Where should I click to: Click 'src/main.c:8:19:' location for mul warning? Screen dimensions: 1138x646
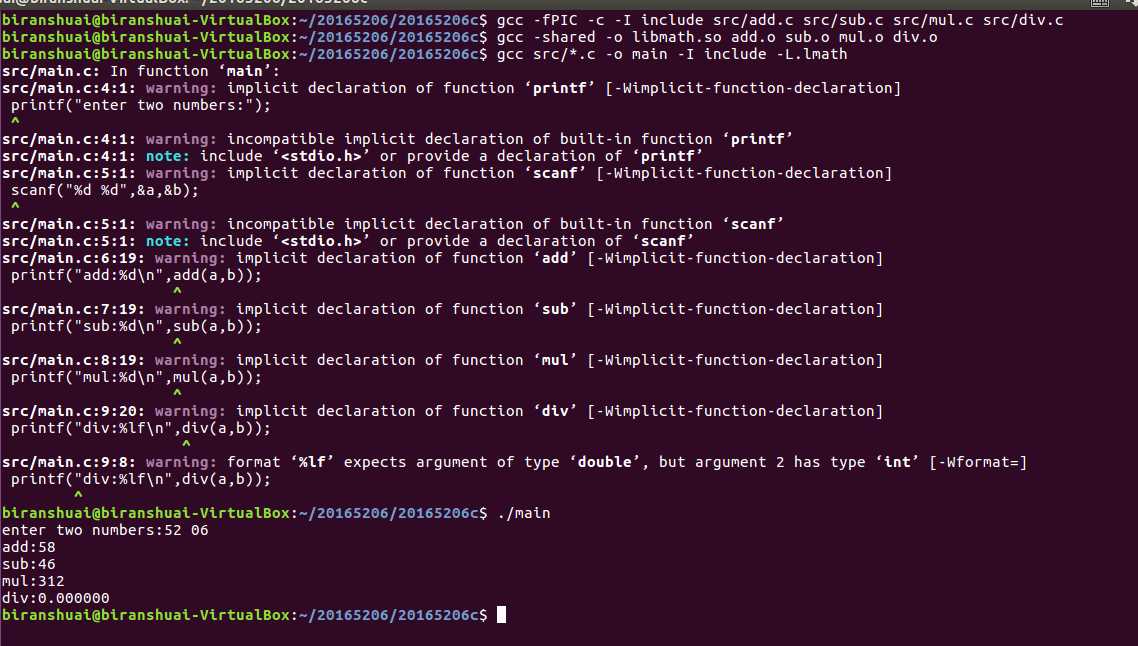[x=73, y=360]
